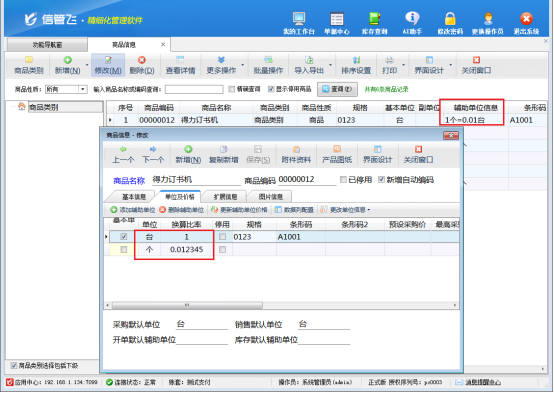Check the 已停用 checkbox
Image resolution: width=554 pixels, height=393 pixels.
(343, 180)
